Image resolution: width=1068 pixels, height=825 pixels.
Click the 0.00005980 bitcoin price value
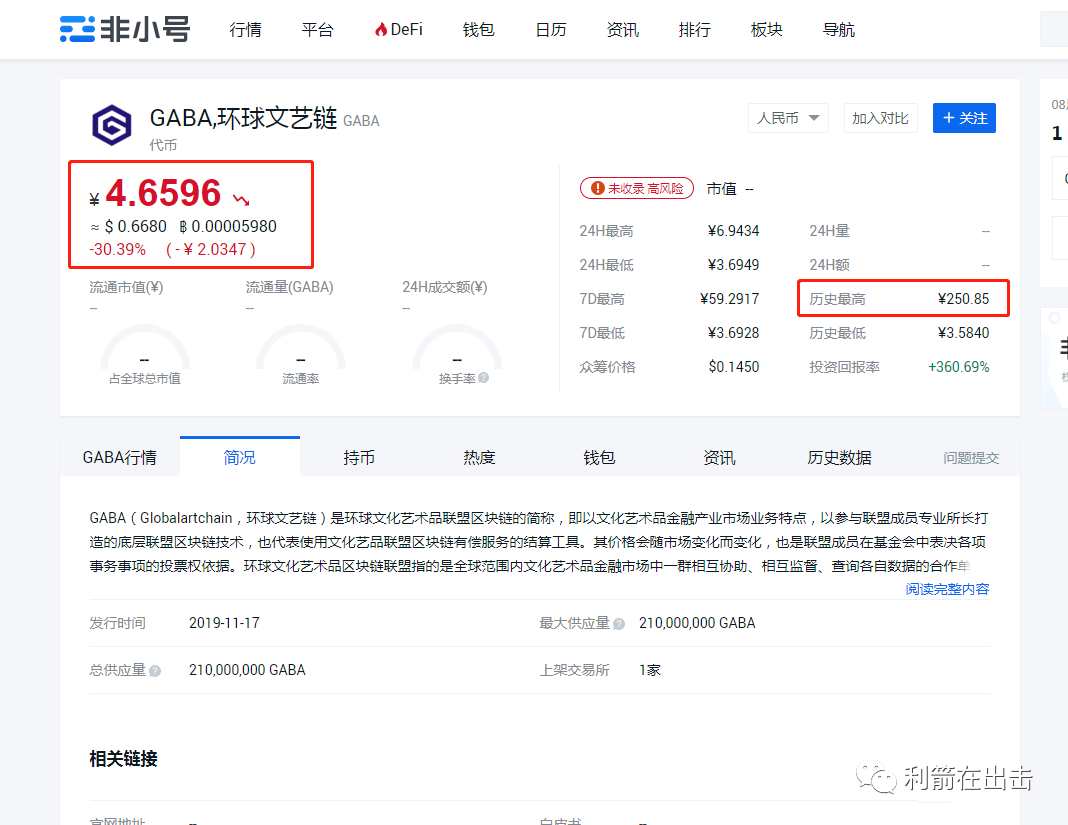234,226
